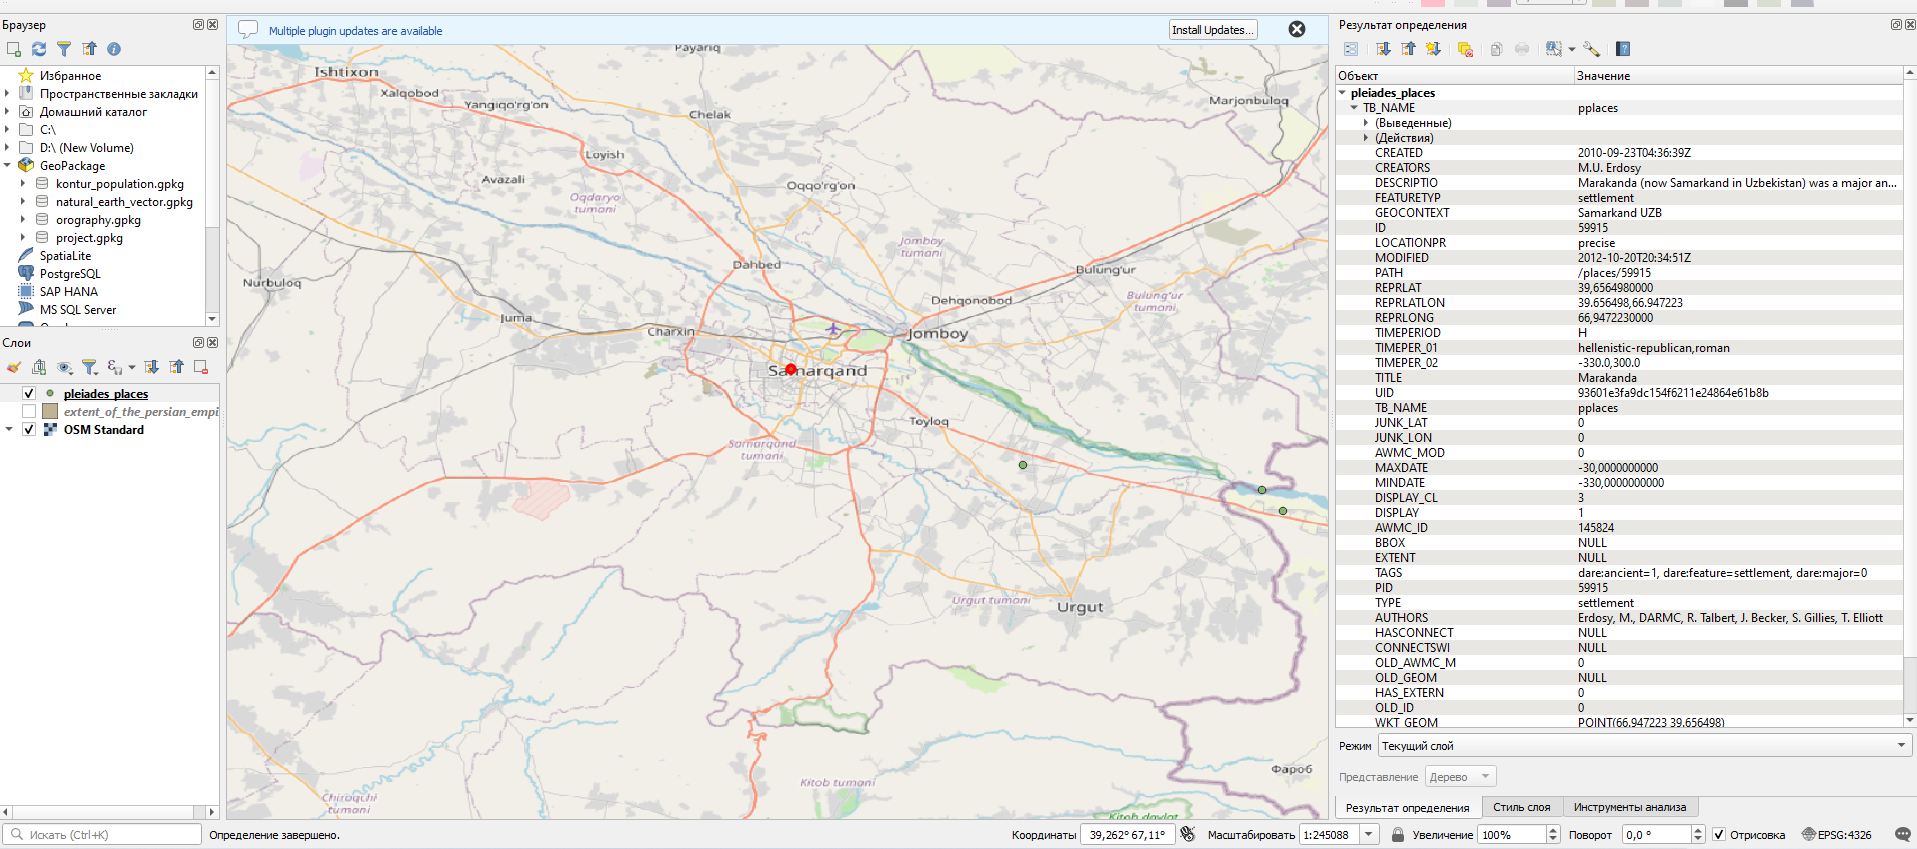Screen dimensions: 1917x849
Task: Select Результат определения tab
Action: point(1407,808)
